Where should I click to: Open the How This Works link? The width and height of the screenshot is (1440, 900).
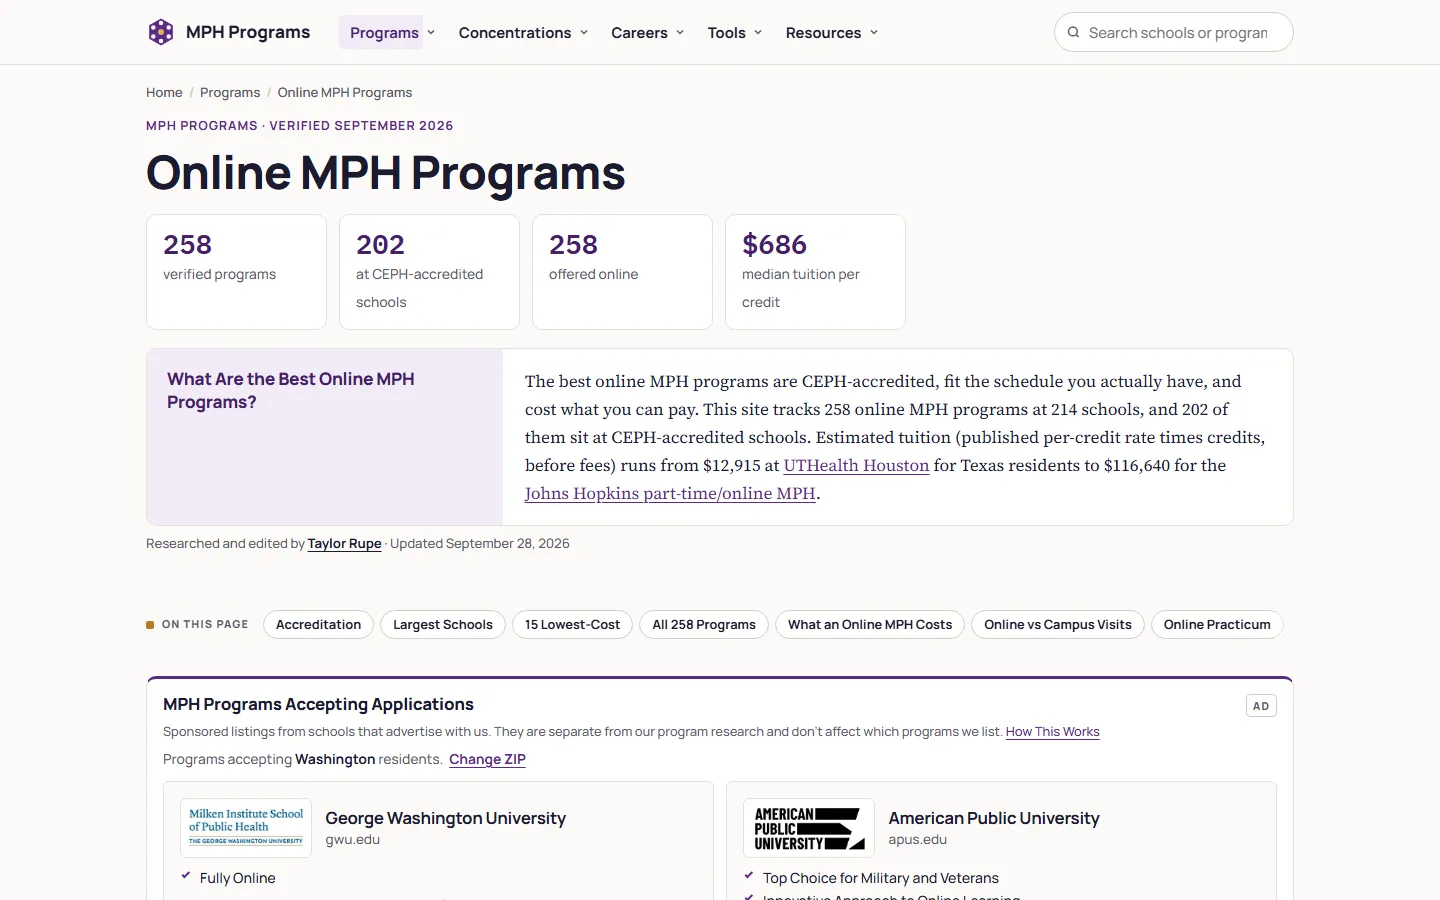pos(1052,732)
